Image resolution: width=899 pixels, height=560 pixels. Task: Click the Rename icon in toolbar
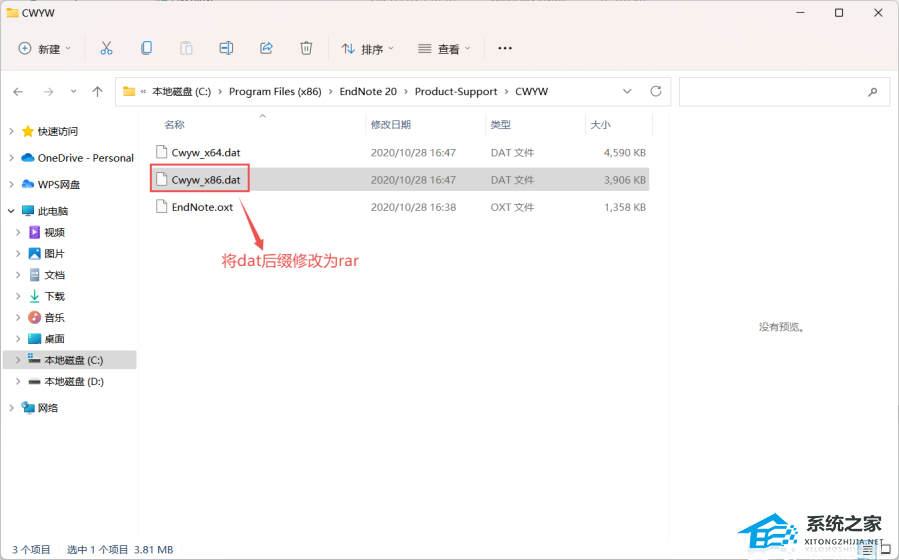coord(226,48)
